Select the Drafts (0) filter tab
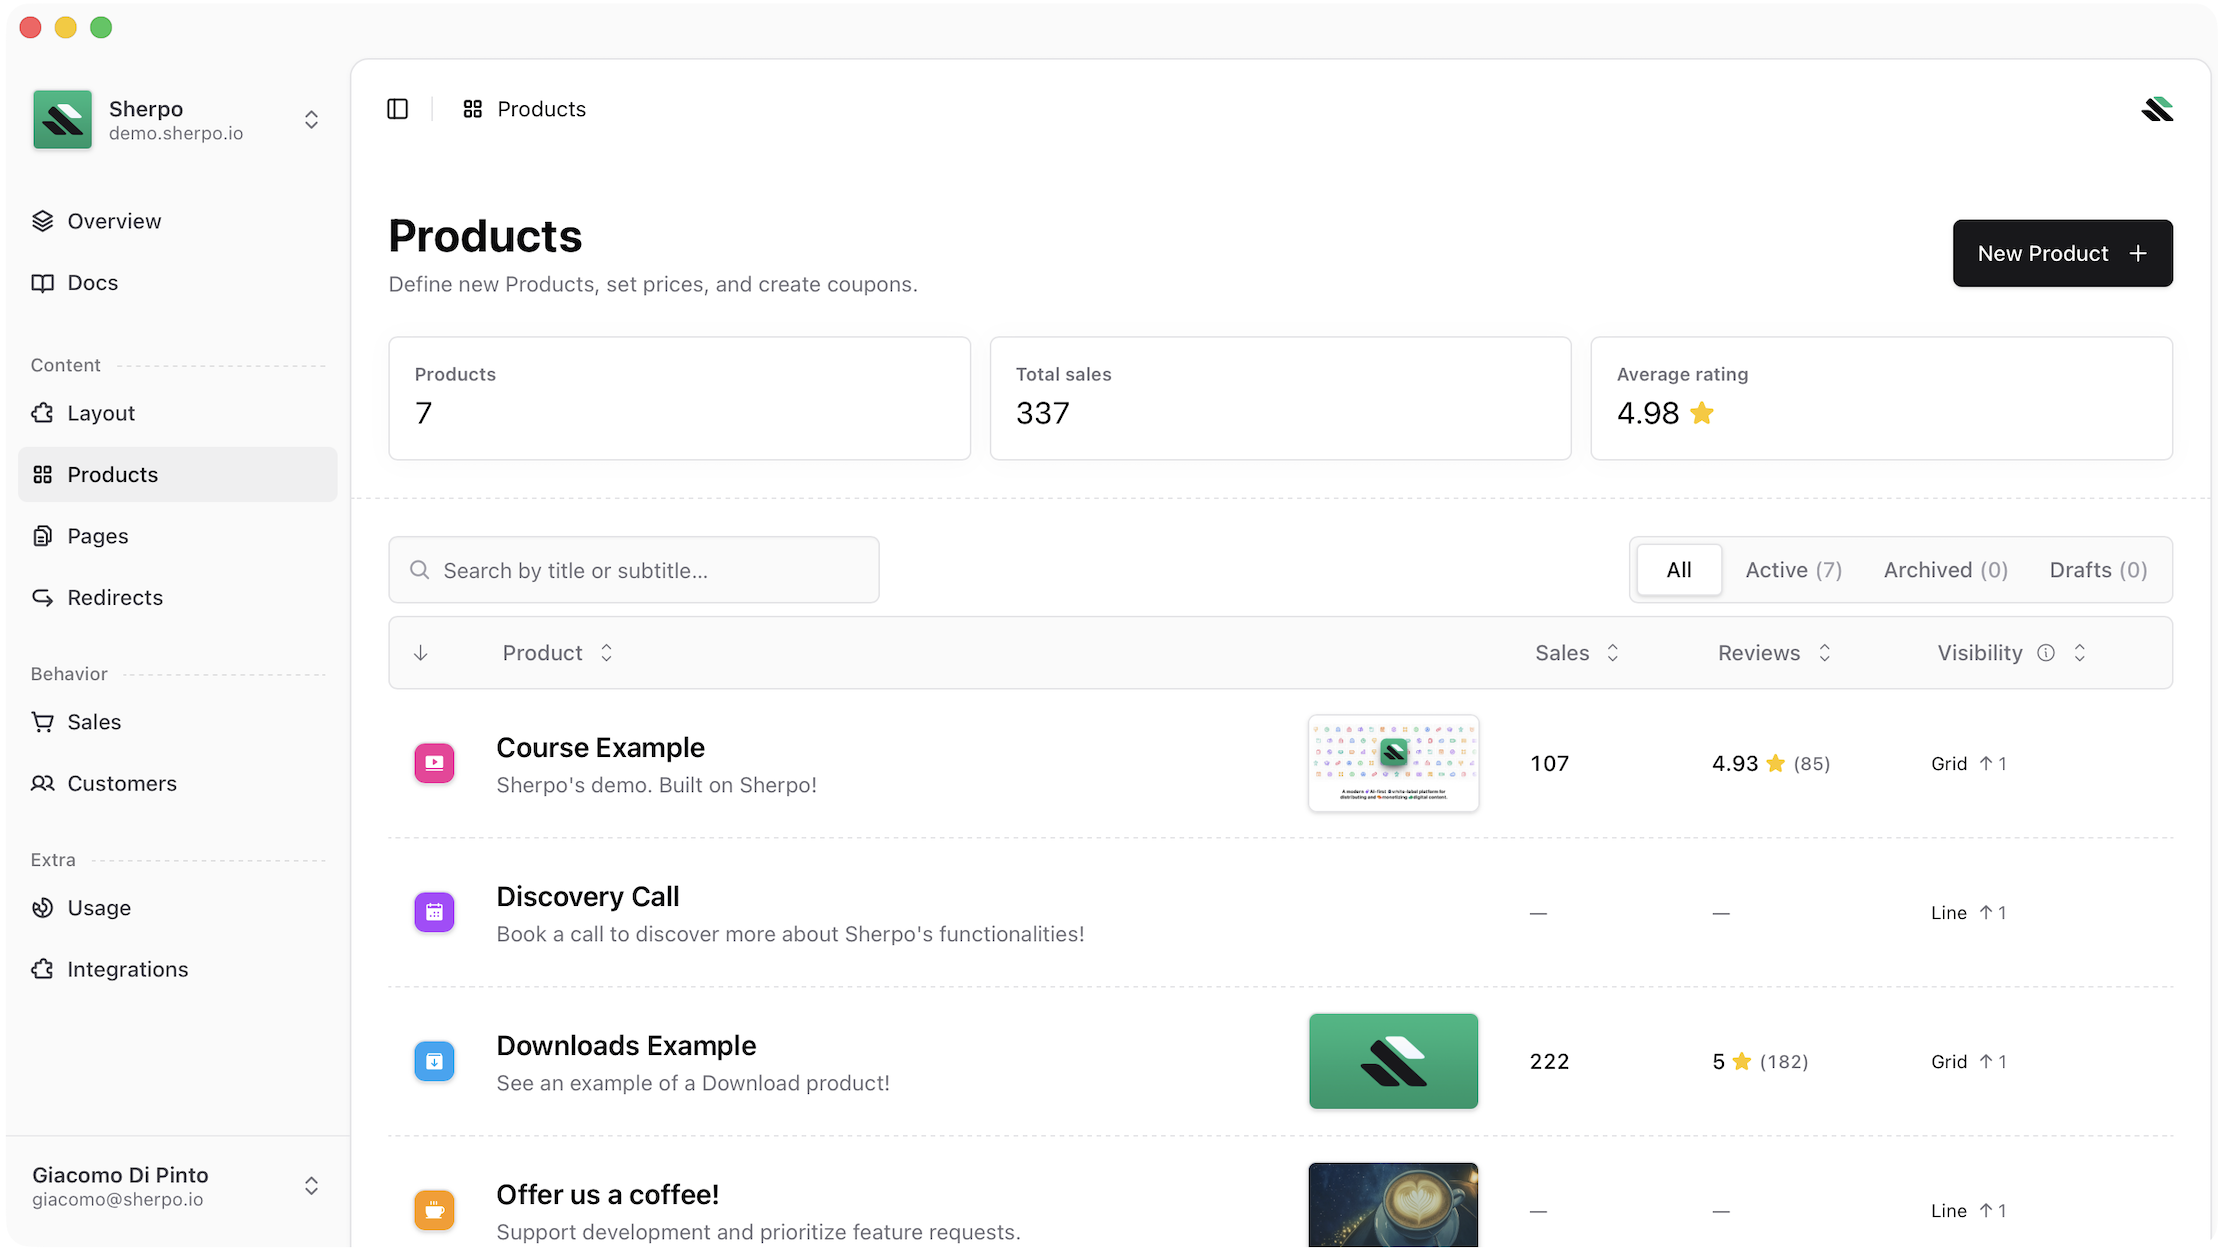The image size is (2224, 1258). tap(2098, 570)
